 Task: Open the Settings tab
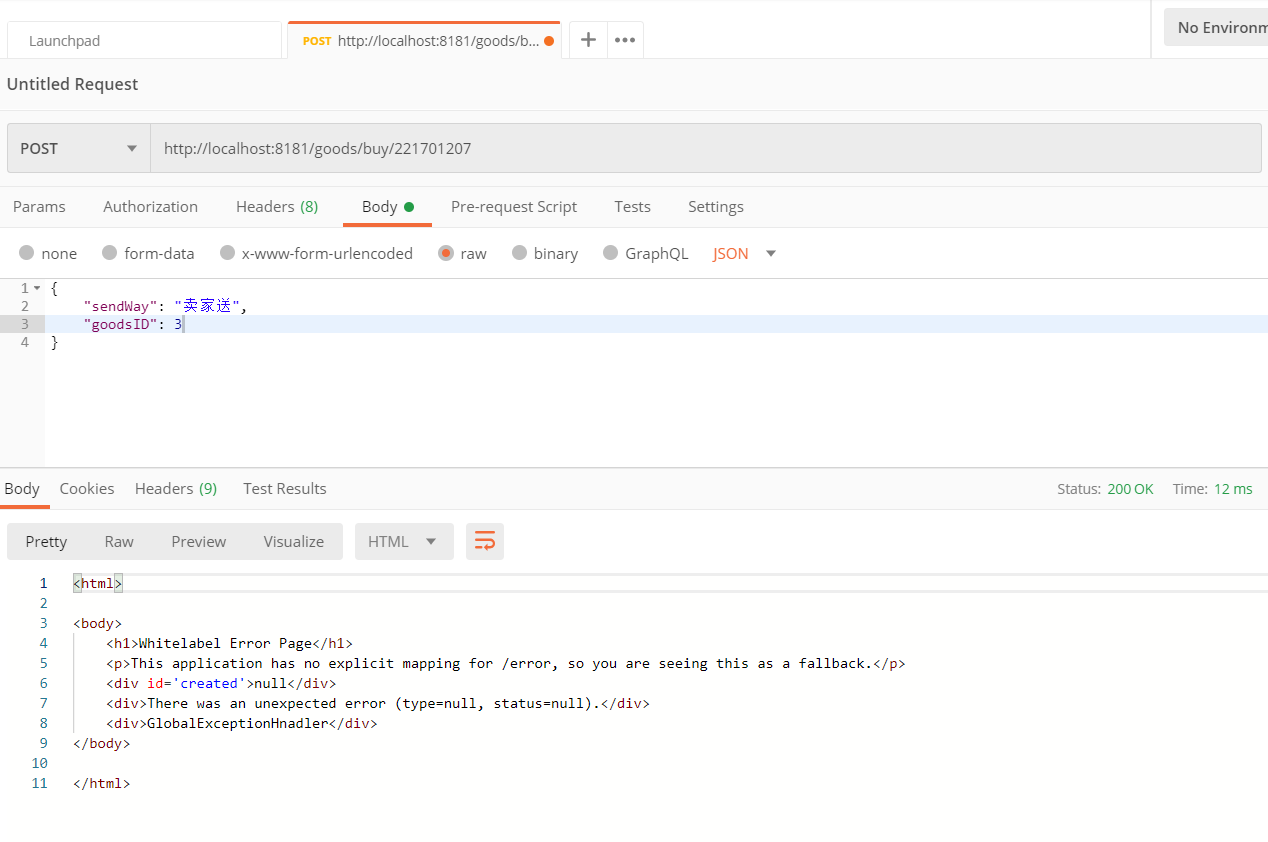[716, 206]
